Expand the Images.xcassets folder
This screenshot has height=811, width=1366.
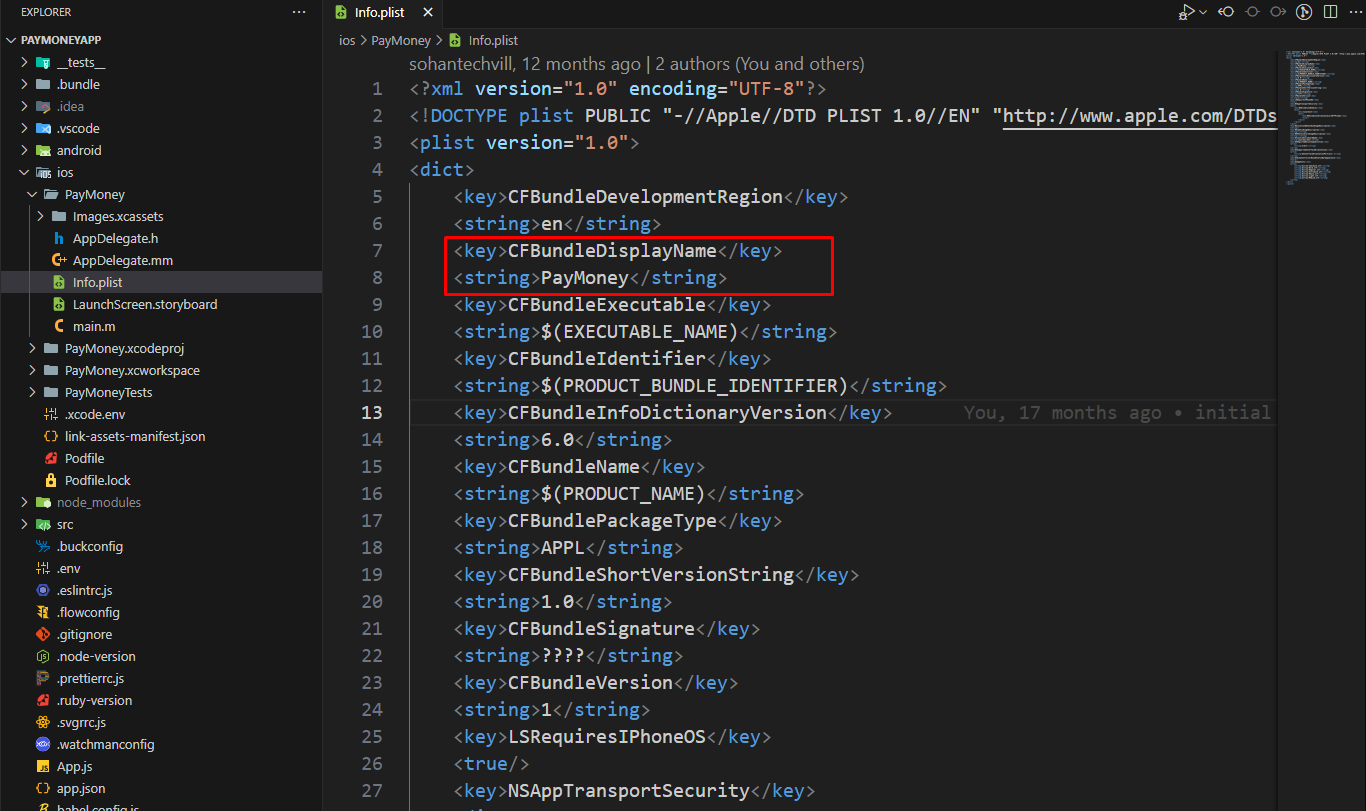tap(40, 216)
